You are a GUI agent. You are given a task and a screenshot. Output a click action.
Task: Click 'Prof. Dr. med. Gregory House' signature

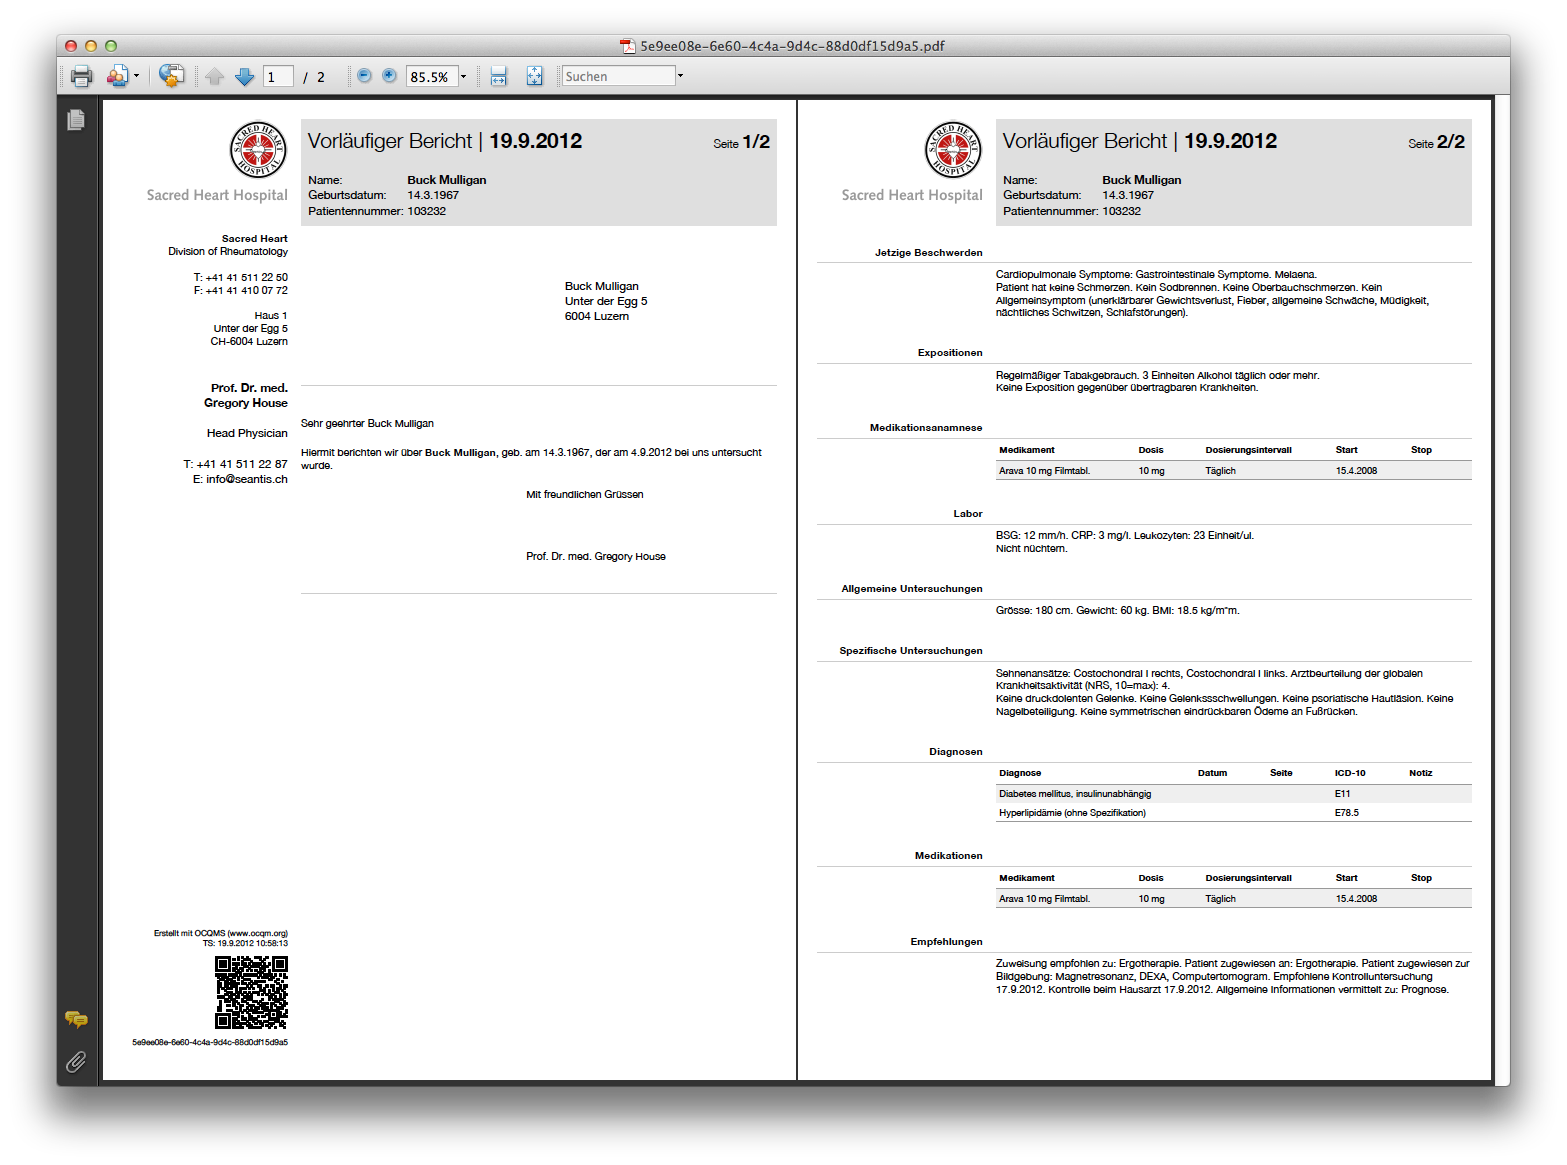point(596,557)
